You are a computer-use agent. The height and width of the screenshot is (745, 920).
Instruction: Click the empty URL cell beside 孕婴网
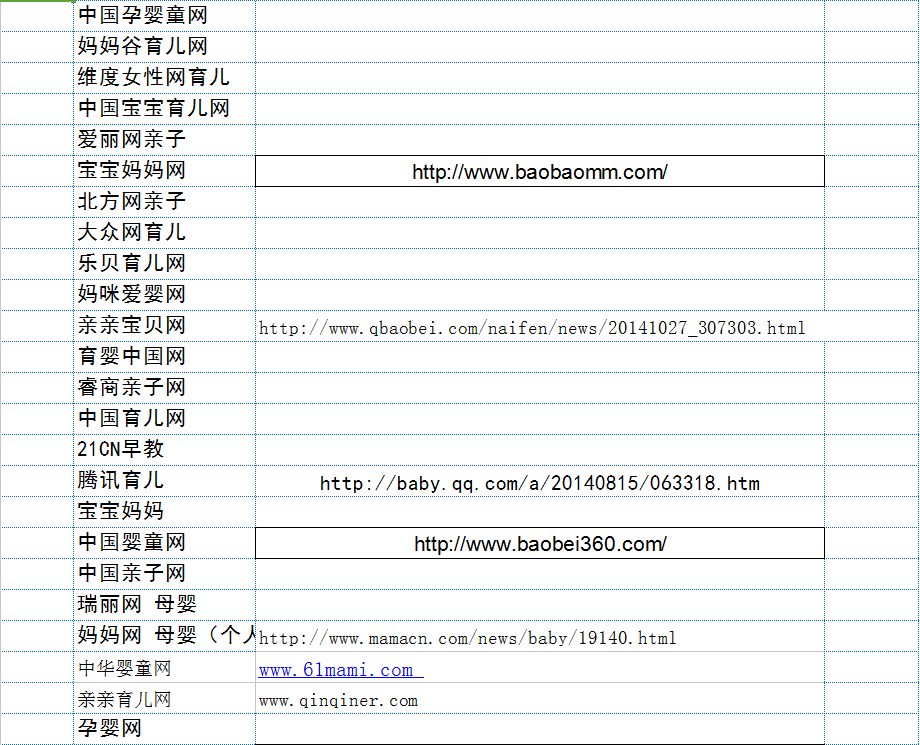click(540, 729)
